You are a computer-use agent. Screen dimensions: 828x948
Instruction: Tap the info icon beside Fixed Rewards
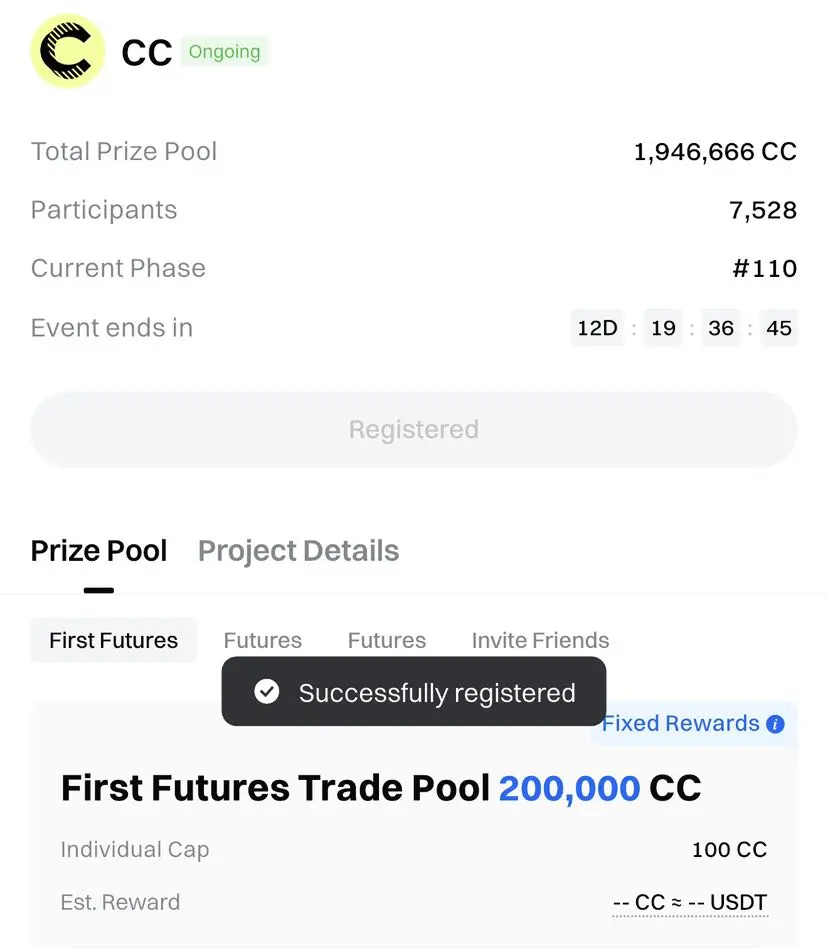[x=775, y=724]
